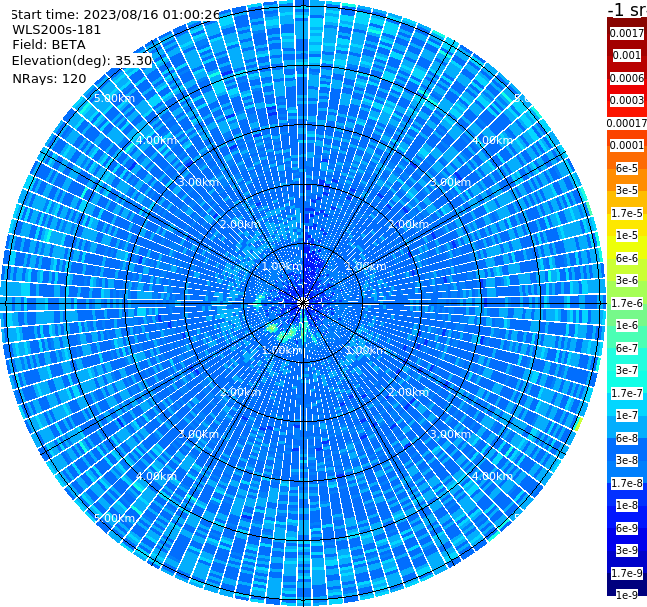Click the 6e-5 colorbar tick
This screenshot has height=607, width=647.
pyautogui.click(x=627, y=168)
